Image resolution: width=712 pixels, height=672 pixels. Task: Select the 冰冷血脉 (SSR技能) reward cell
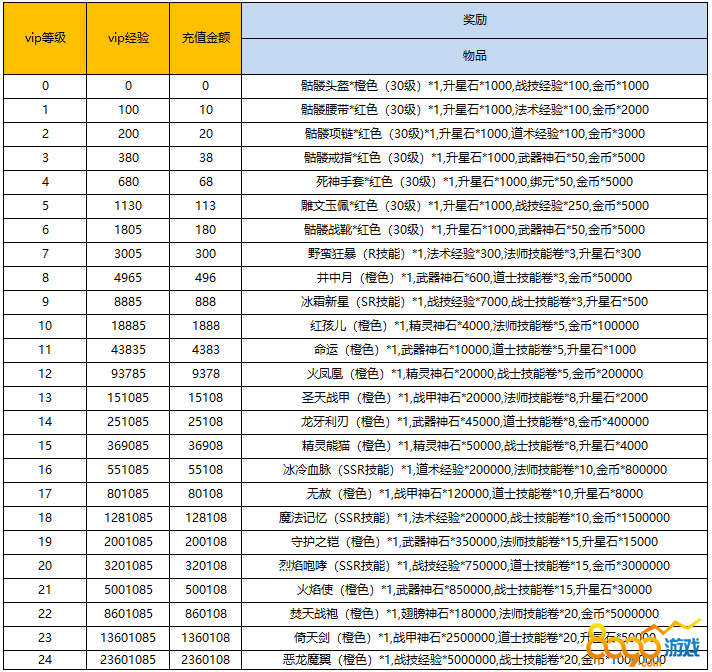coord(475,469)
